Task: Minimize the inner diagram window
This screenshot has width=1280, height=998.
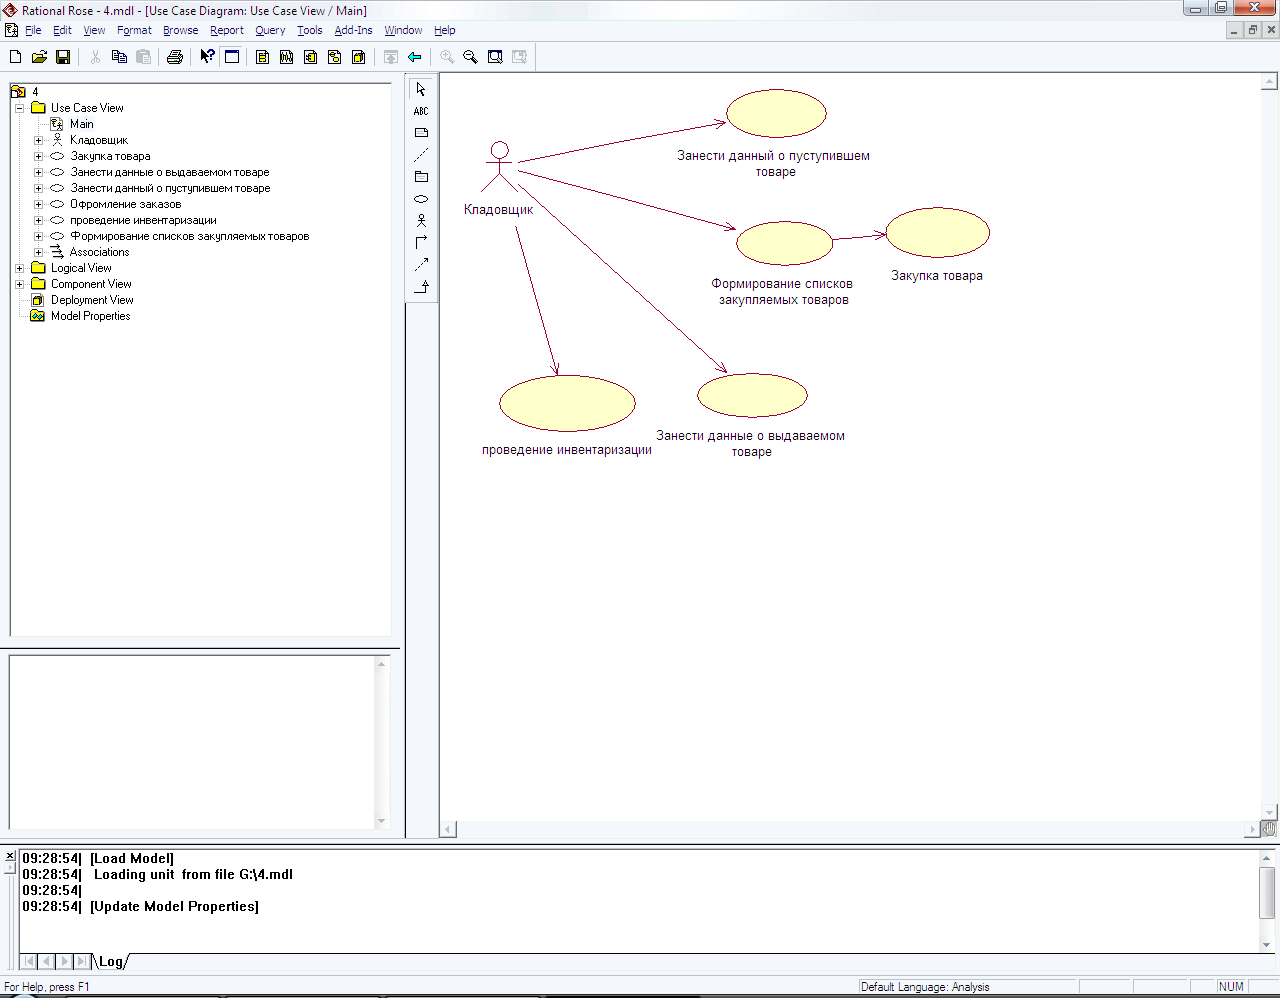Action: point(1235,30)
